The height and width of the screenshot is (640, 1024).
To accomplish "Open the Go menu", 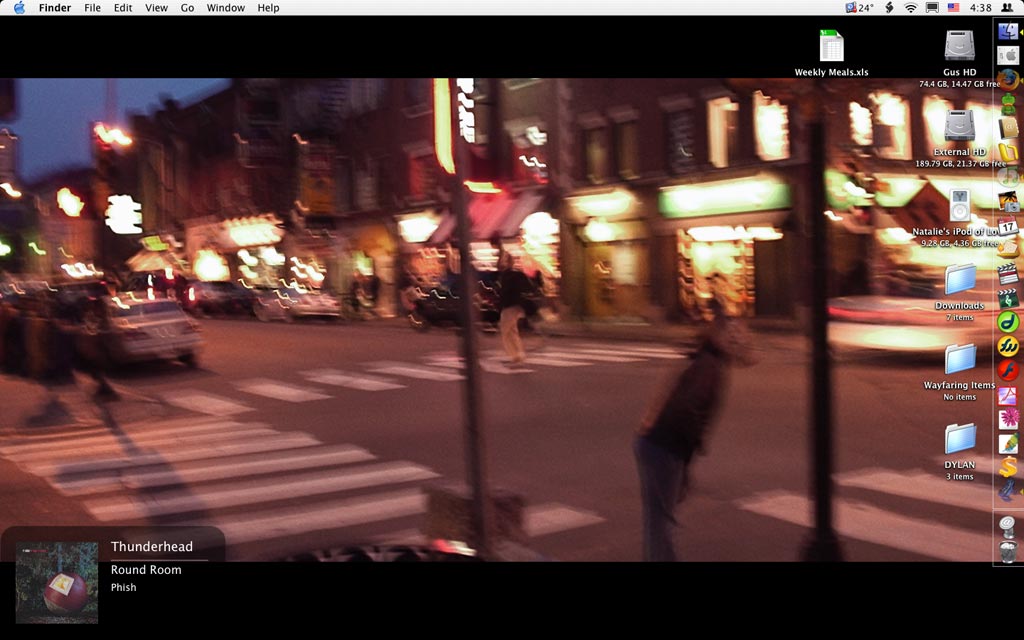I will (187, 8).
